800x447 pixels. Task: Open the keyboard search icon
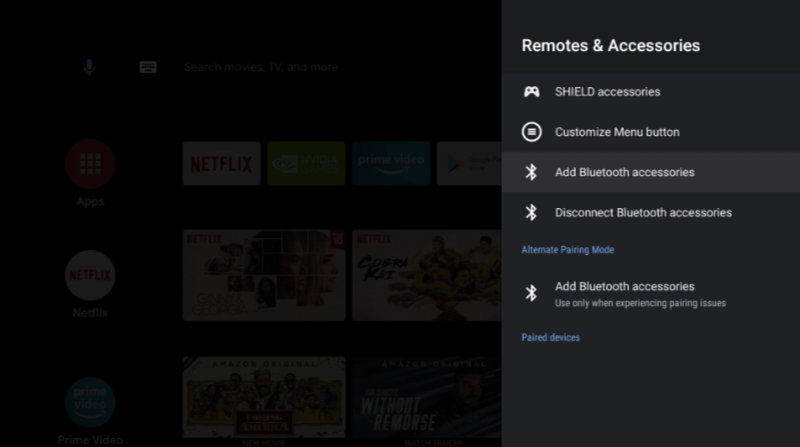[x=148, y=67]
